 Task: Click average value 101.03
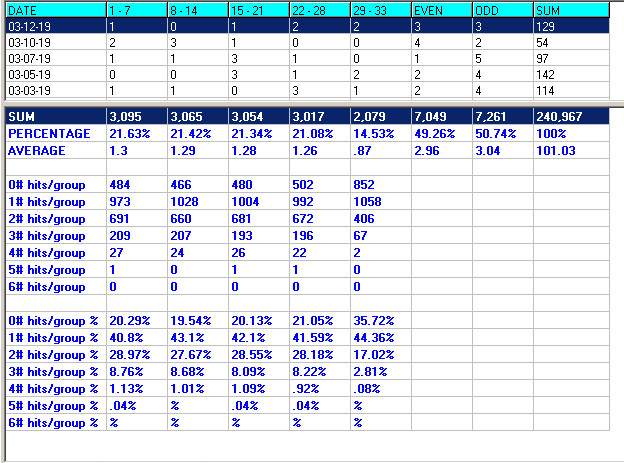point(556,151)
